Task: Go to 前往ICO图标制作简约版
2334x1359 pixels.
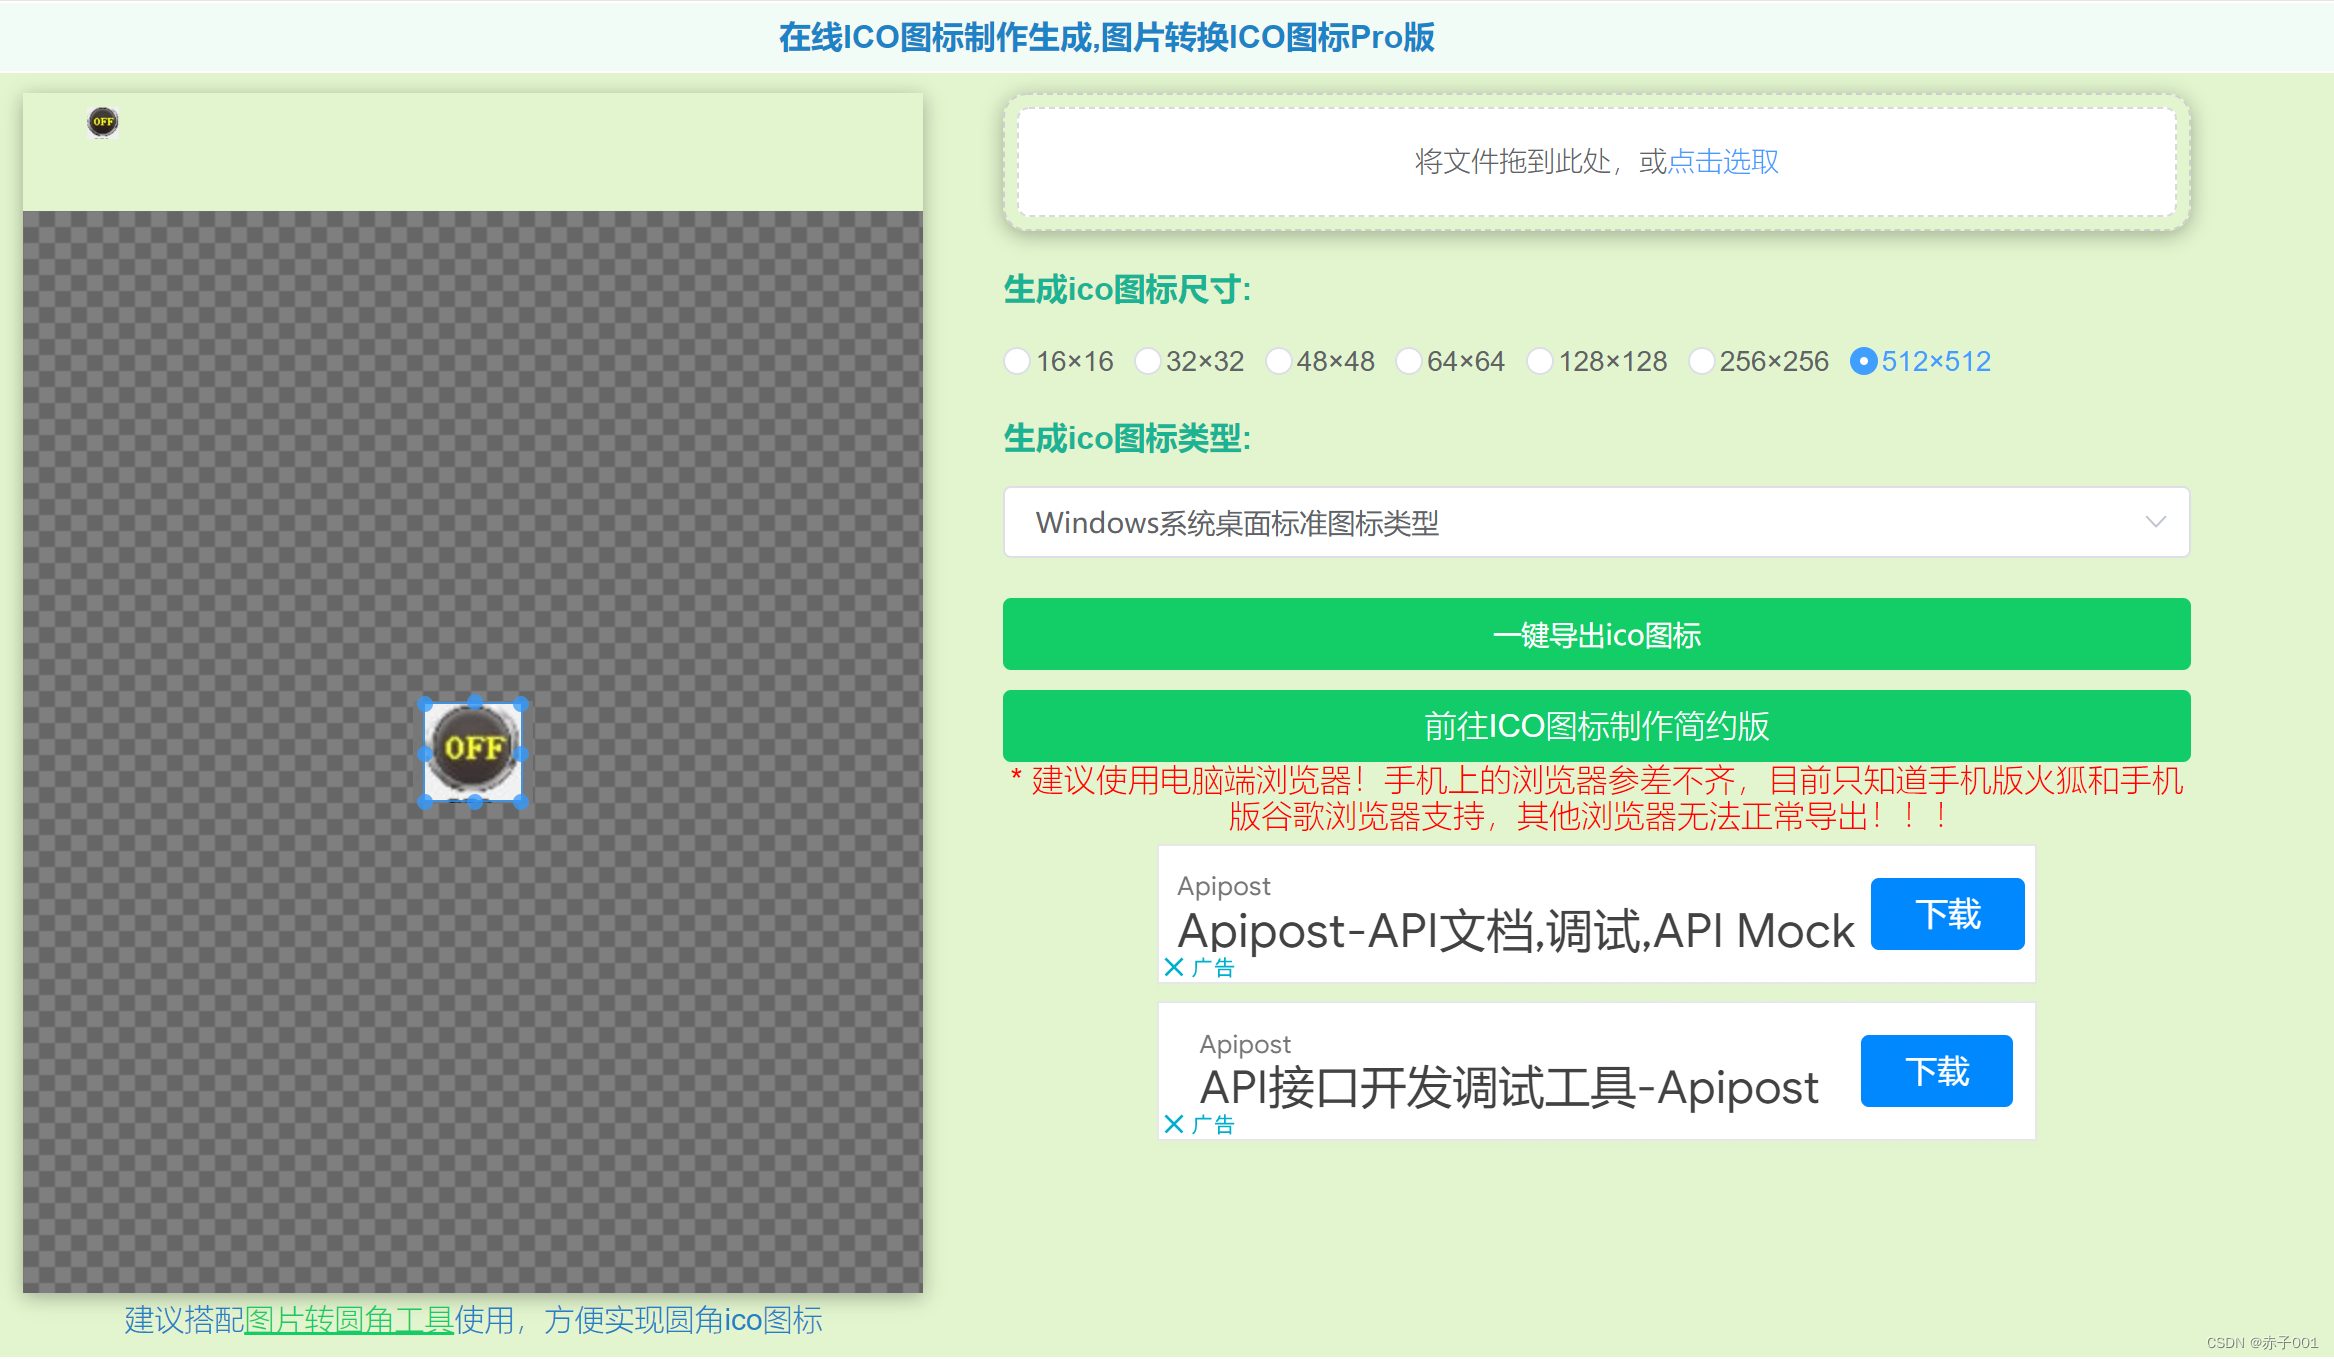Action: (1597, 726)
